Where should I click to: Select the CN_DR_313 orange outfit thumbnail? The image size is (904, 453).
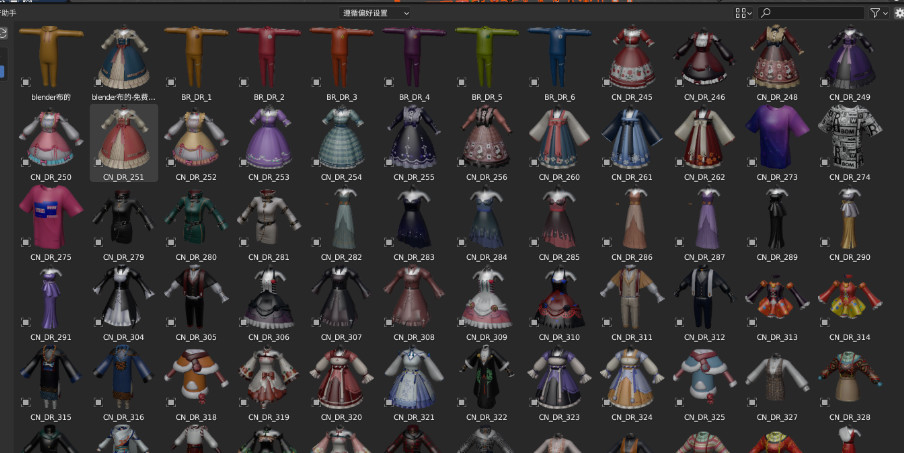pyautogui.click(x=777, y=297)
